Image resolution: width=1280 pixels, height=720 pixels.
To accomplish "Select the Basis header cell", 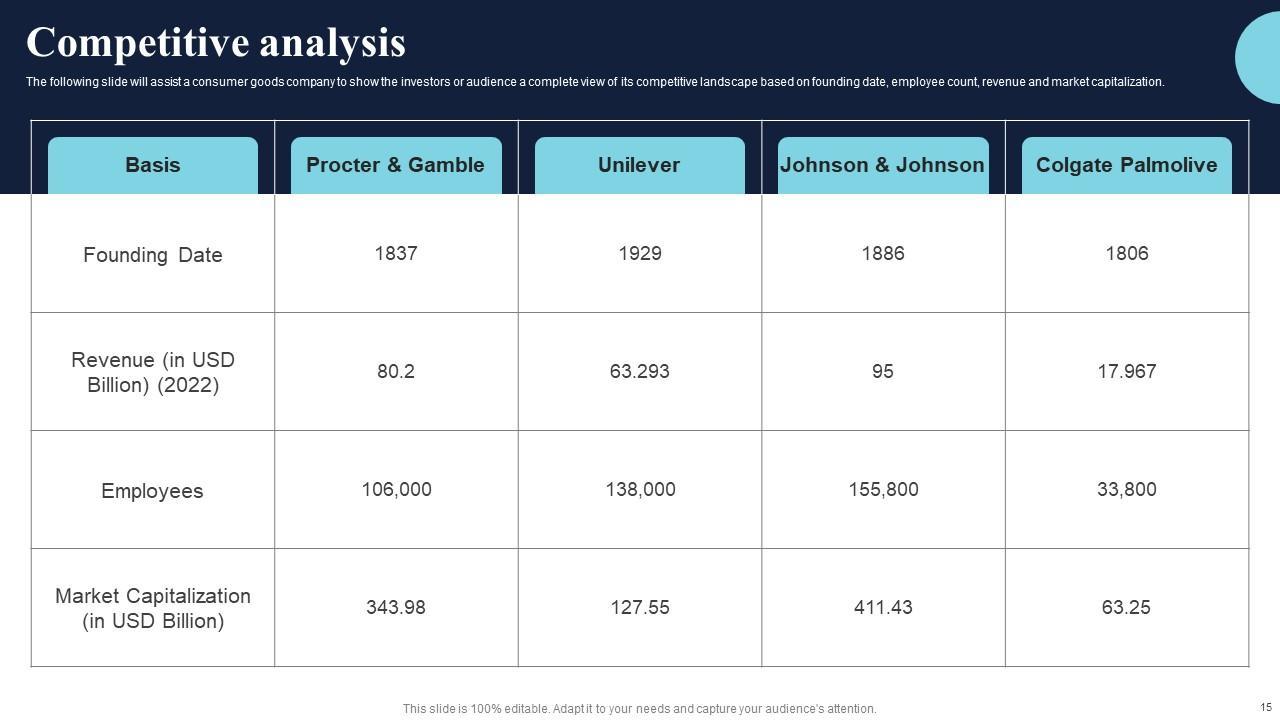I will (153, 165).
